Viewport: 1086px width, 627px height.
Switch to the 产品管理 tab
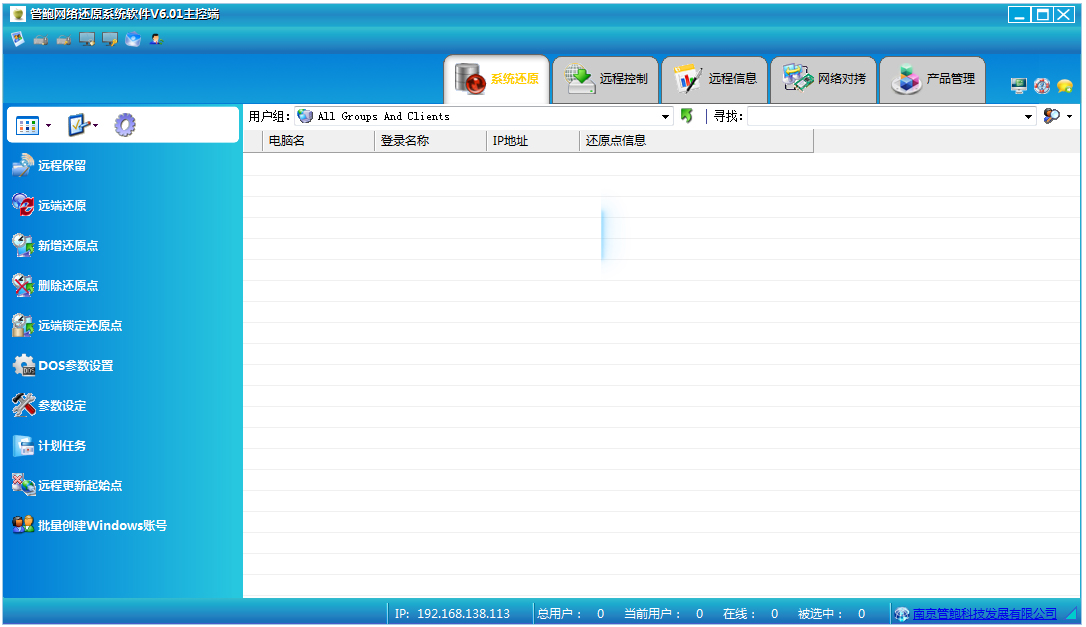933,79
